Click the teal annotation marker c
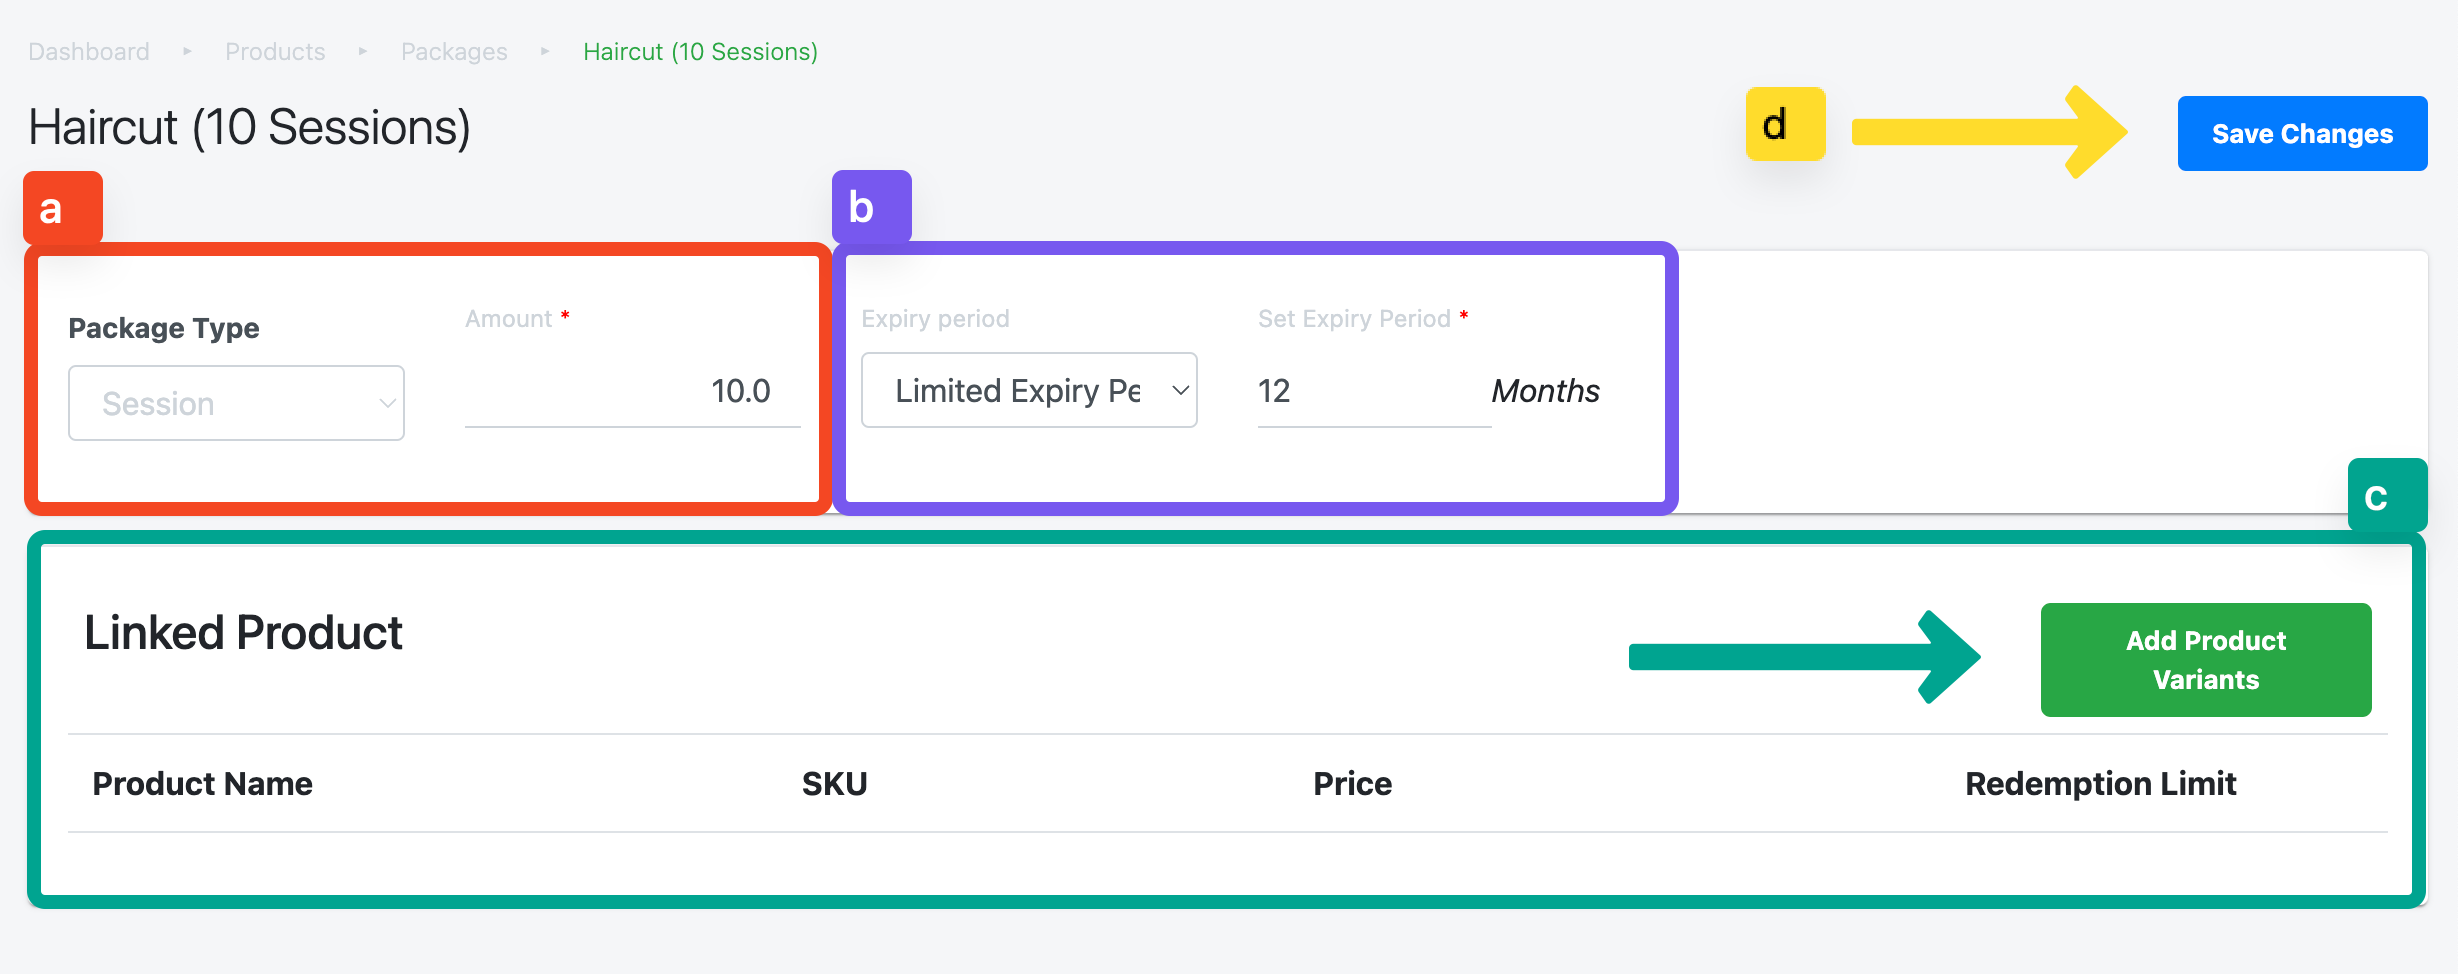The width and height of the screenshot is (2458, 974). click(2387, 496)
